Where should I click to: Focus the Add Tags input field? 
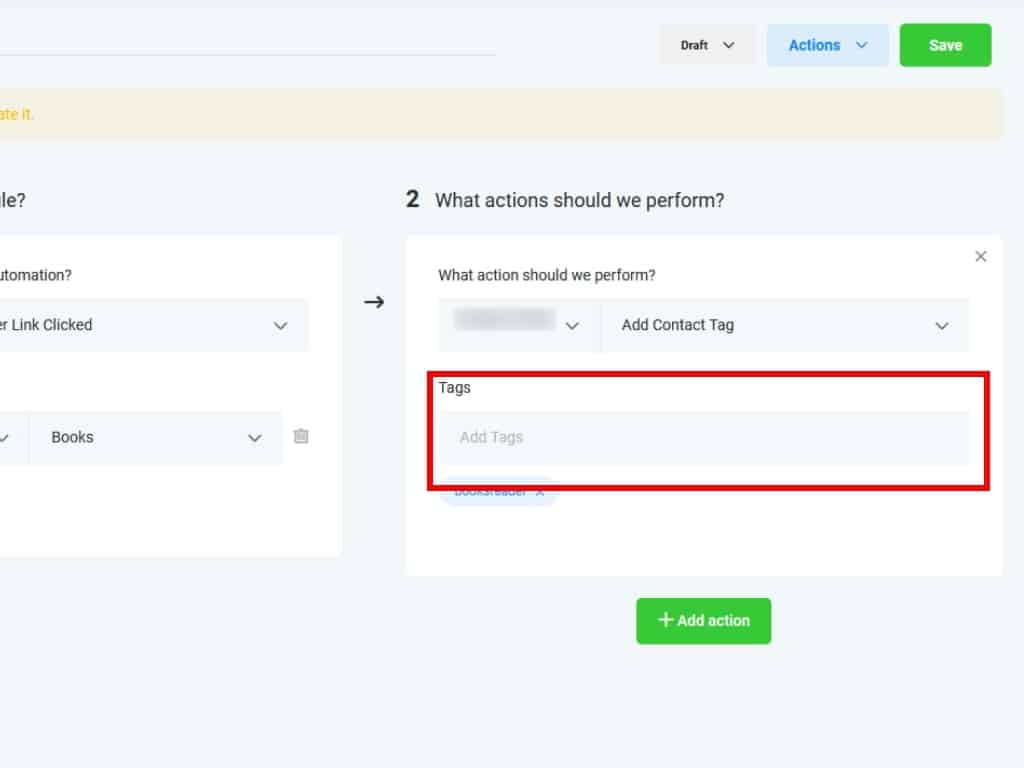[704, 438]
